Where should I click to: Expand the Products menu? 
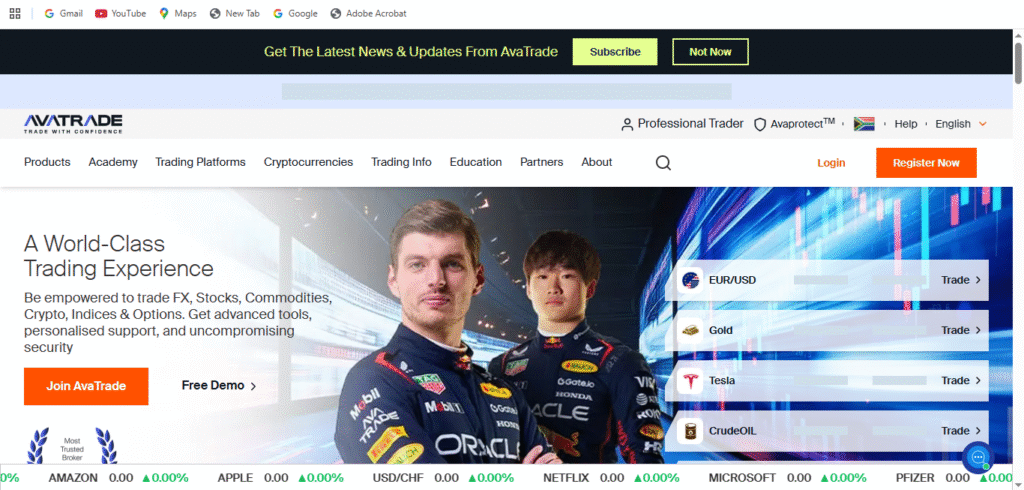pyautogui.click(x=47, y=162)
